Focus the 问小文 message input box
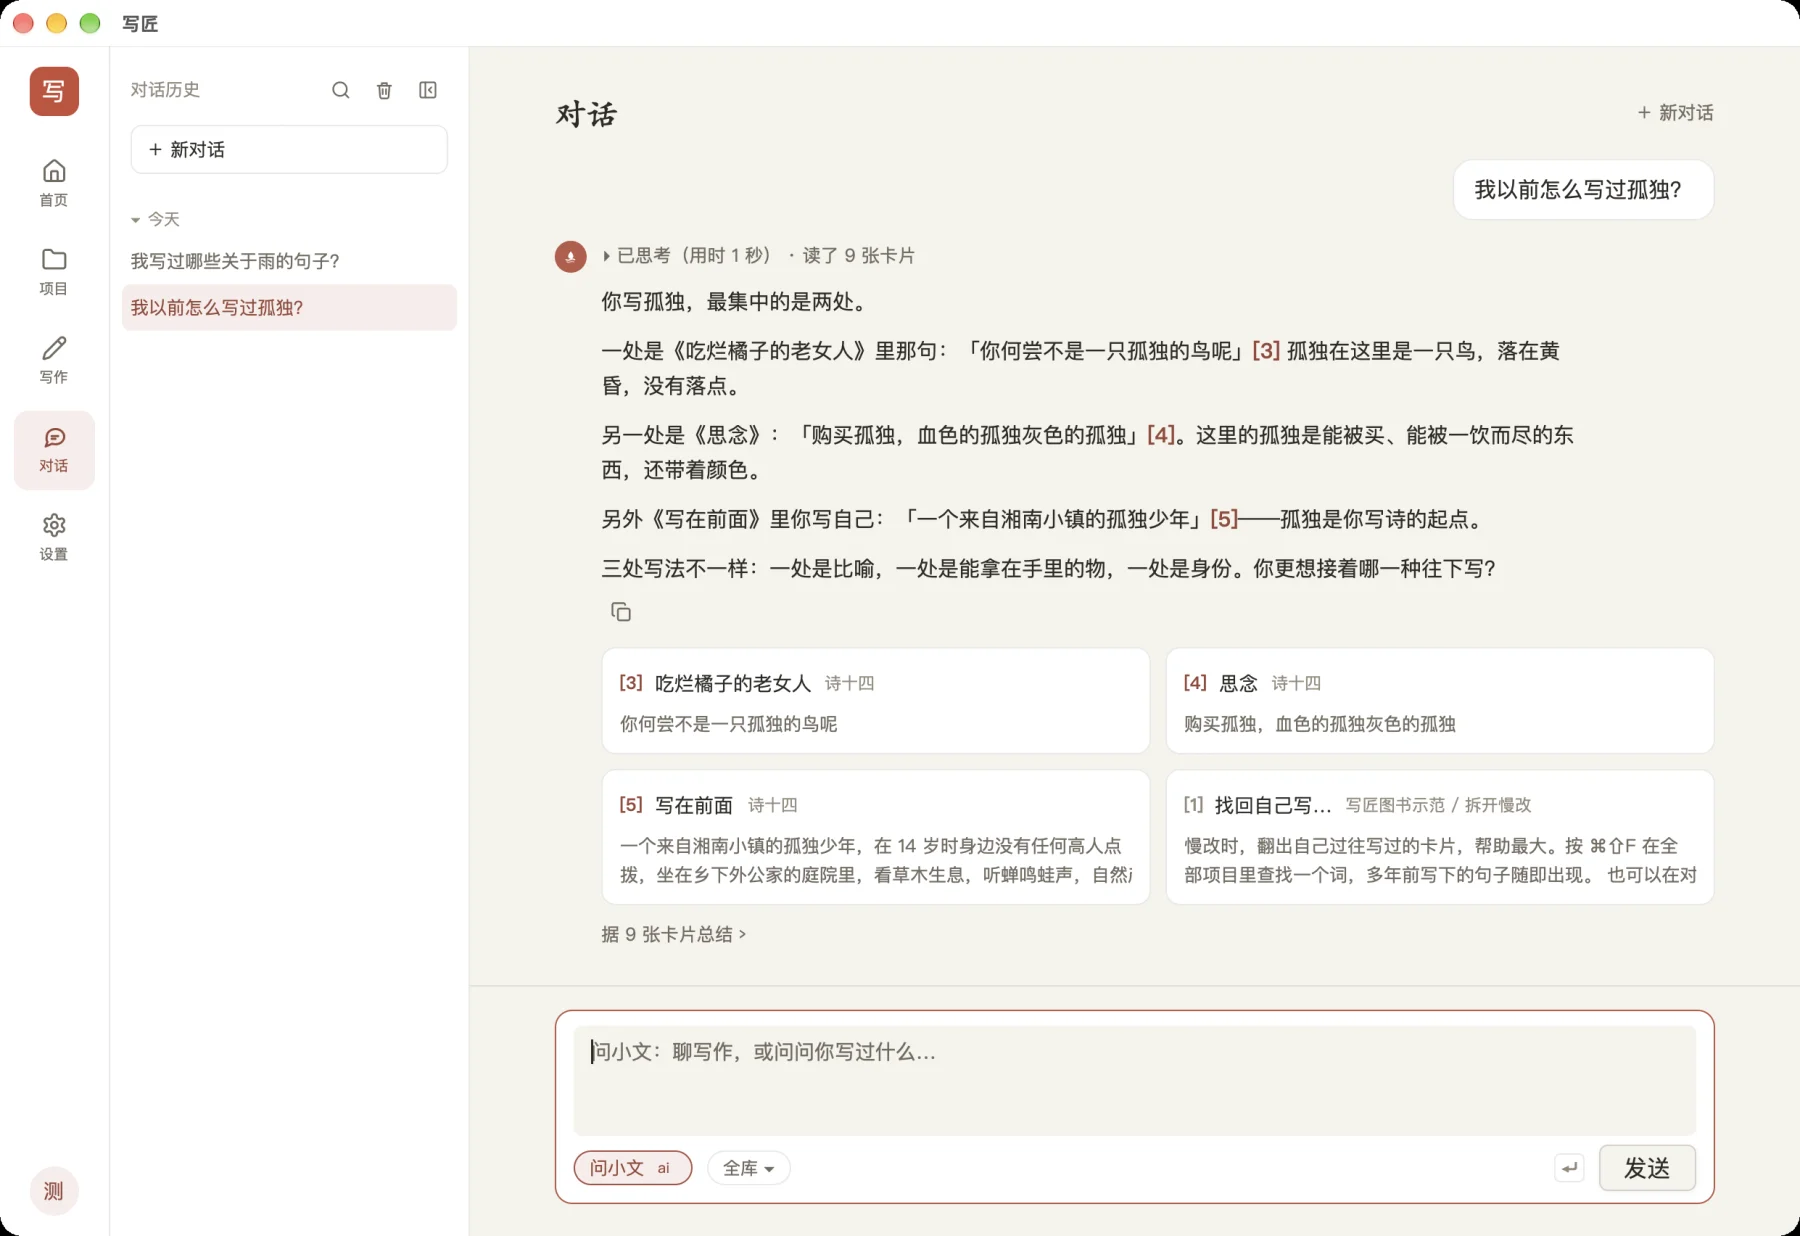 (1135, 1080)
